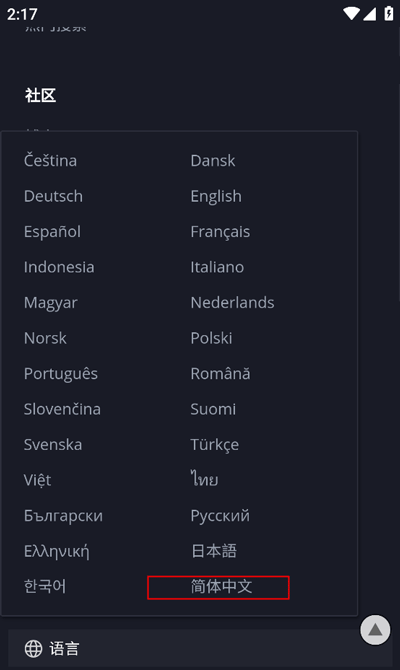Screen dimensions: 400x670
Task: Pick Português language option
Action: tap(61, 373)
